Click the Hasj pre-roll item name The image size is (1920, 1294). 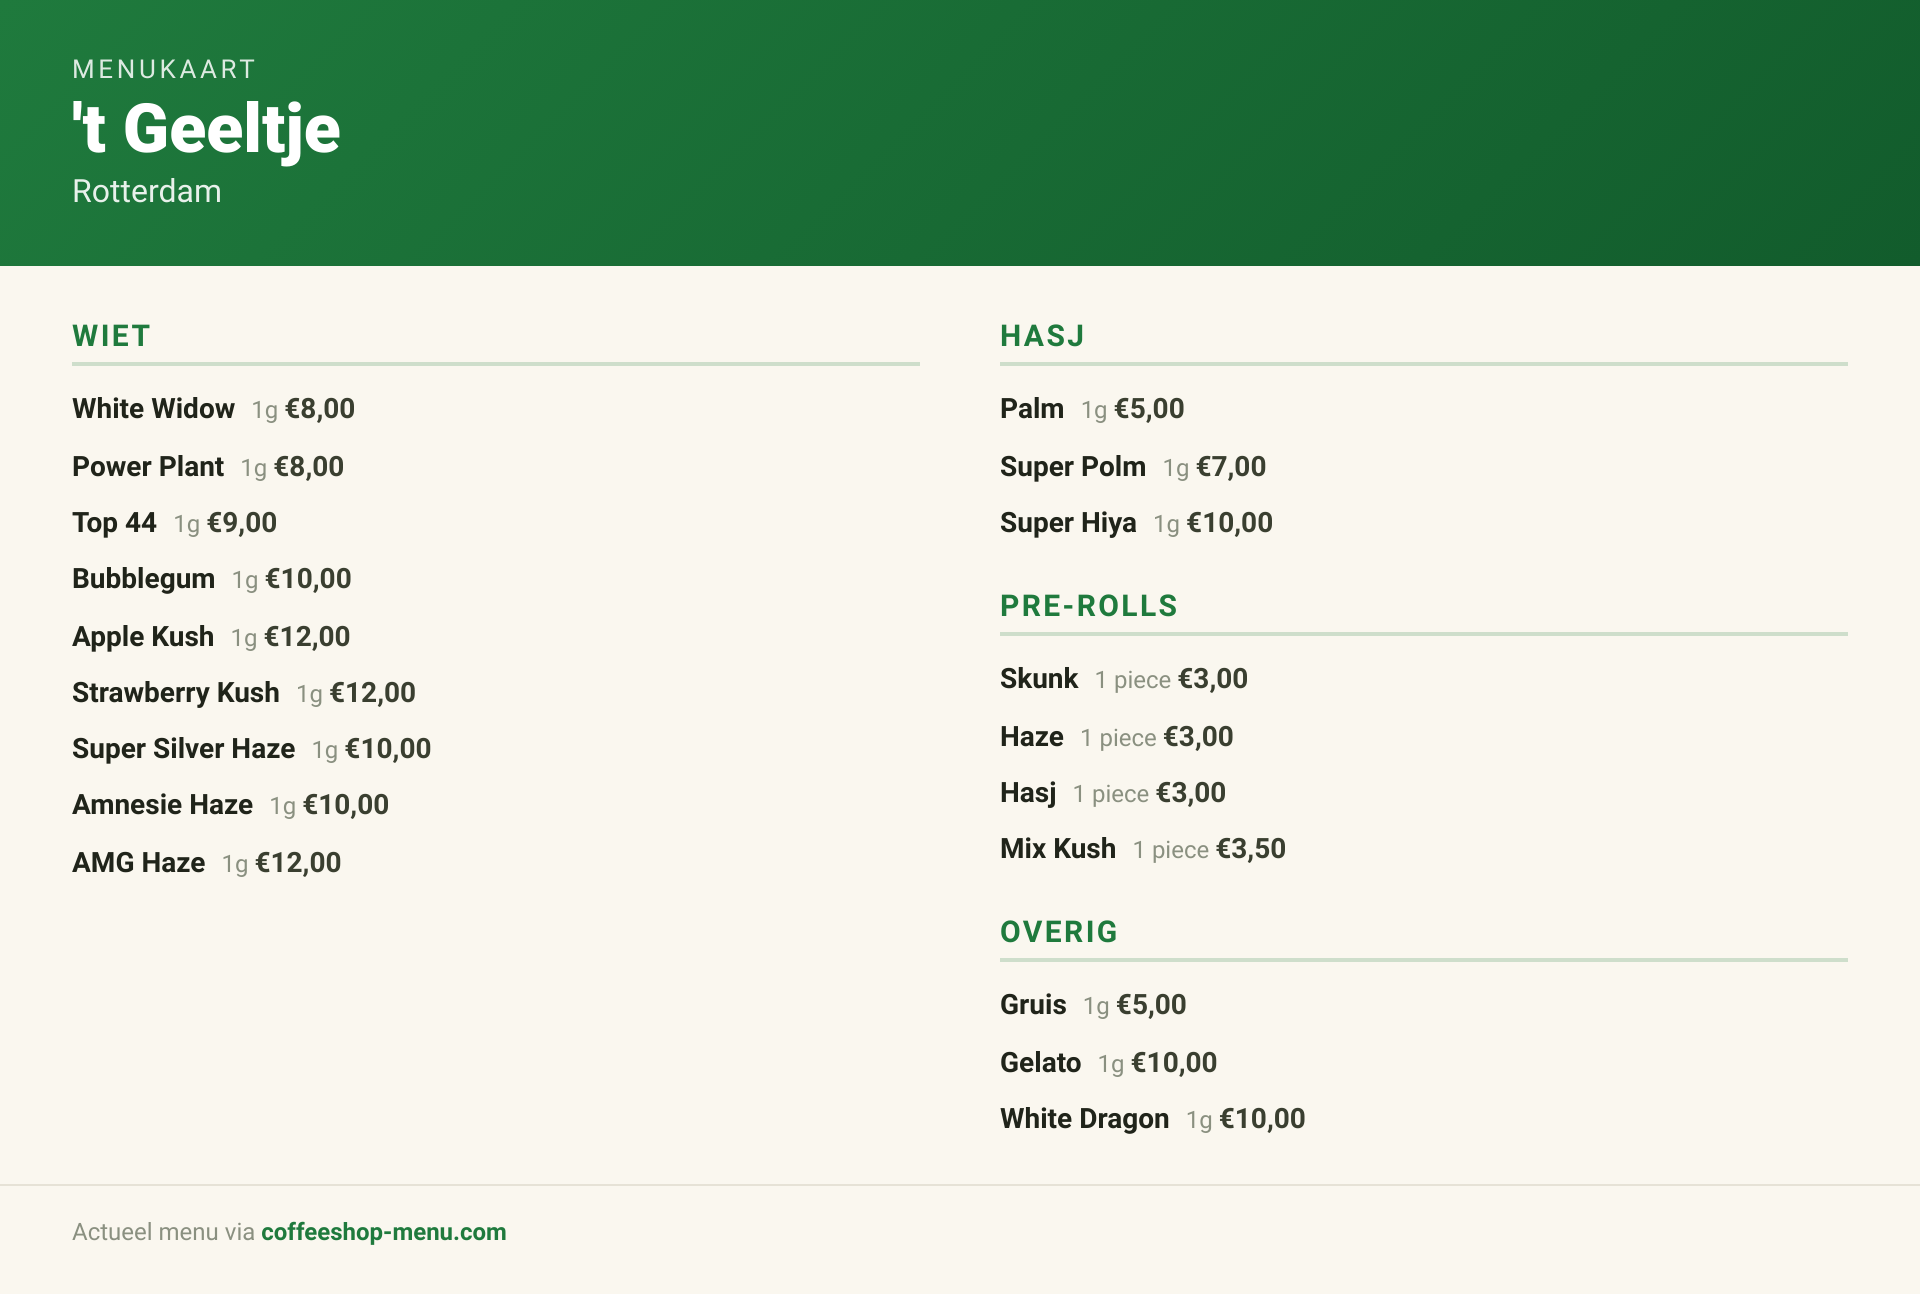click(x=1028, y=793)
